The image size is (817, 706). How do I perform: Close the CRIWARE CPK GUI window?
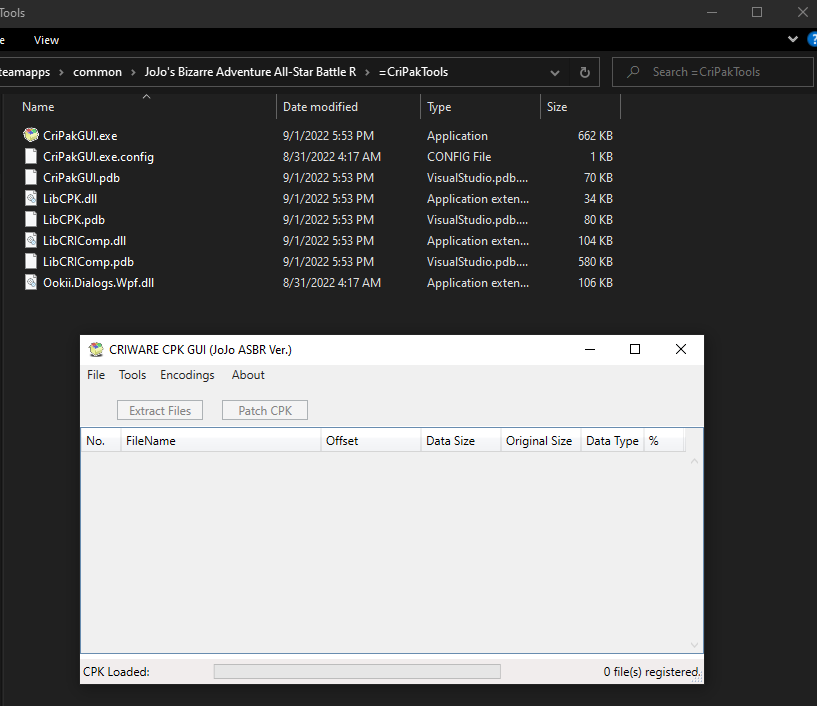pos(680,349)
